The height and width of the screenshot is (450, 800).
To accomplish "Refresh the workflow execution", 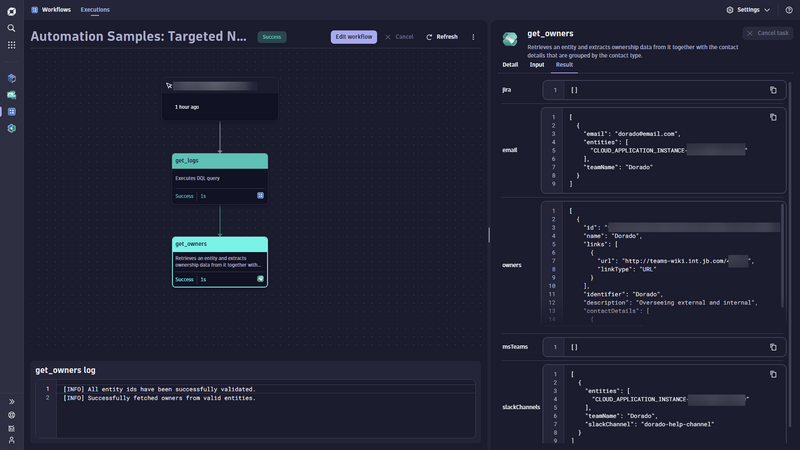I will pos(441,37).
